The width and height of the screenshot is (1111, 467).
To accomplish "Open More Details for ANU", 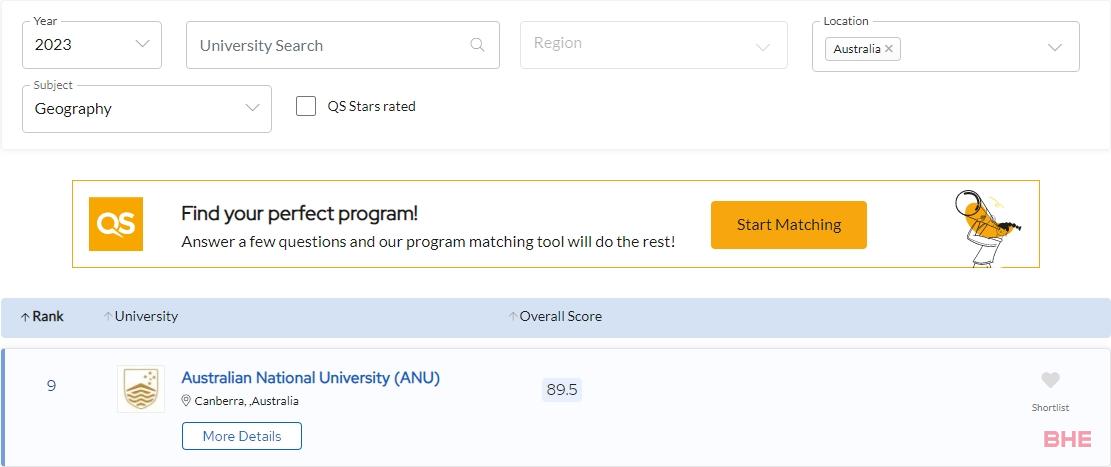I will click(x=242, y=436).
